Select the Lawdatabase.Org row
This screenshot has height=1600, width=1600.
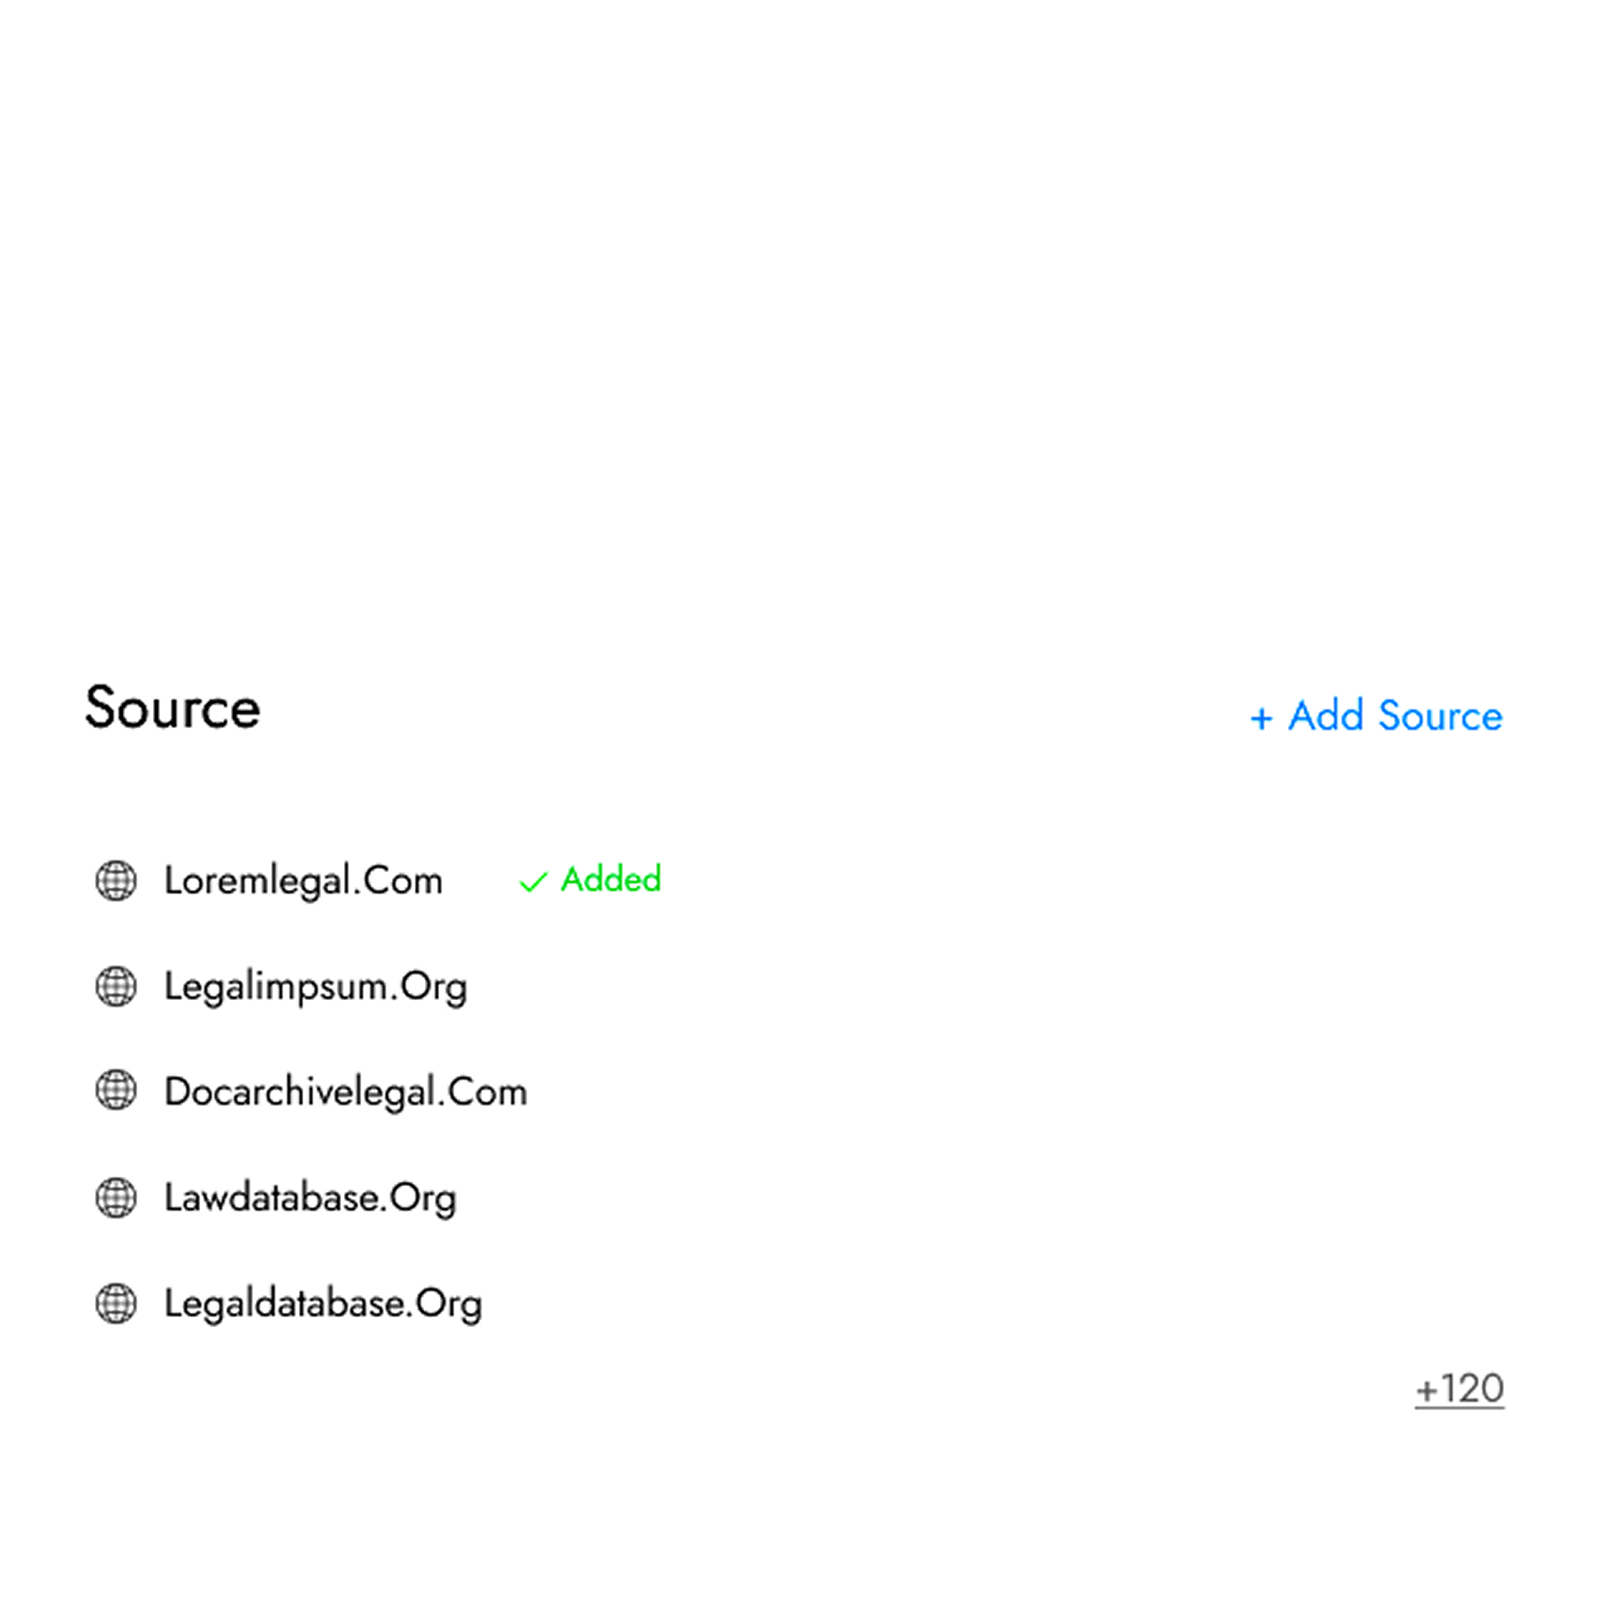pos(311,1197)
